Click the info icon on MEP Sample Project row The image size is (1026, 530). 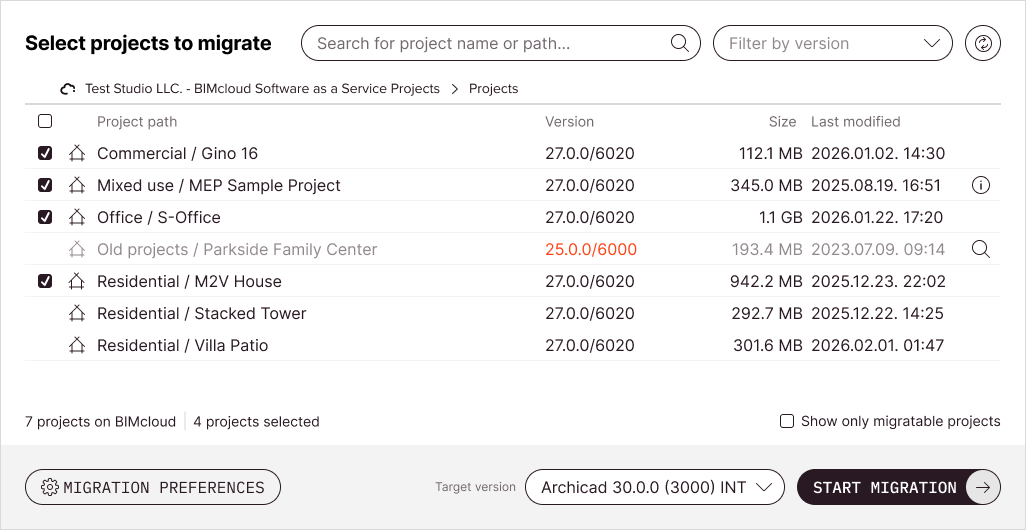980,185
